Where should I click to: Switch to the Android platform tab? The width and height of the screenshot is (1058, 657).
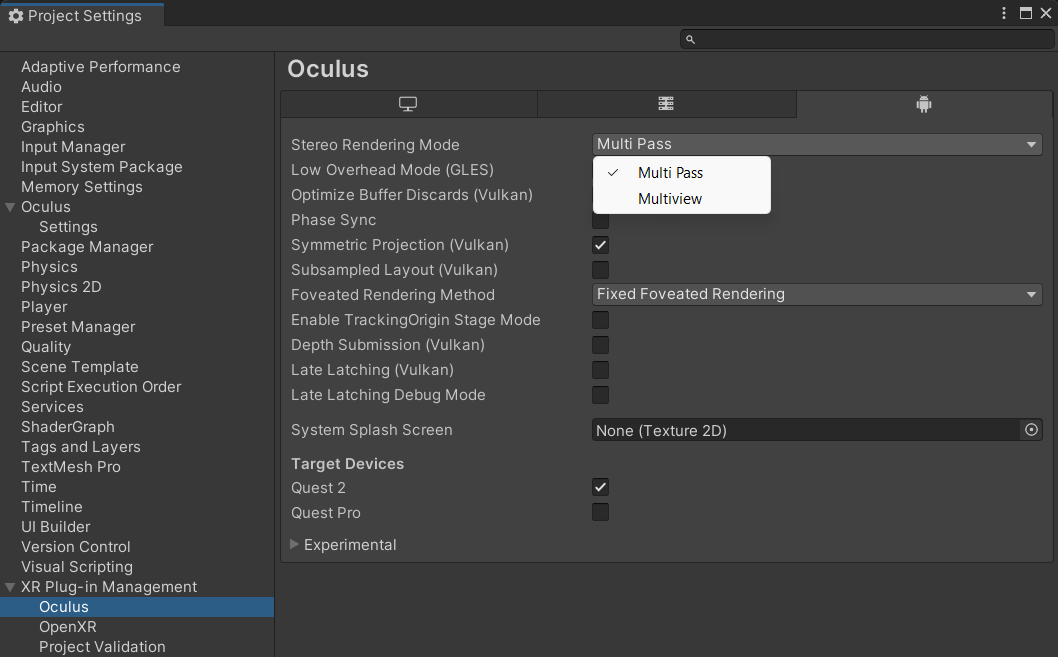point(924,104)
